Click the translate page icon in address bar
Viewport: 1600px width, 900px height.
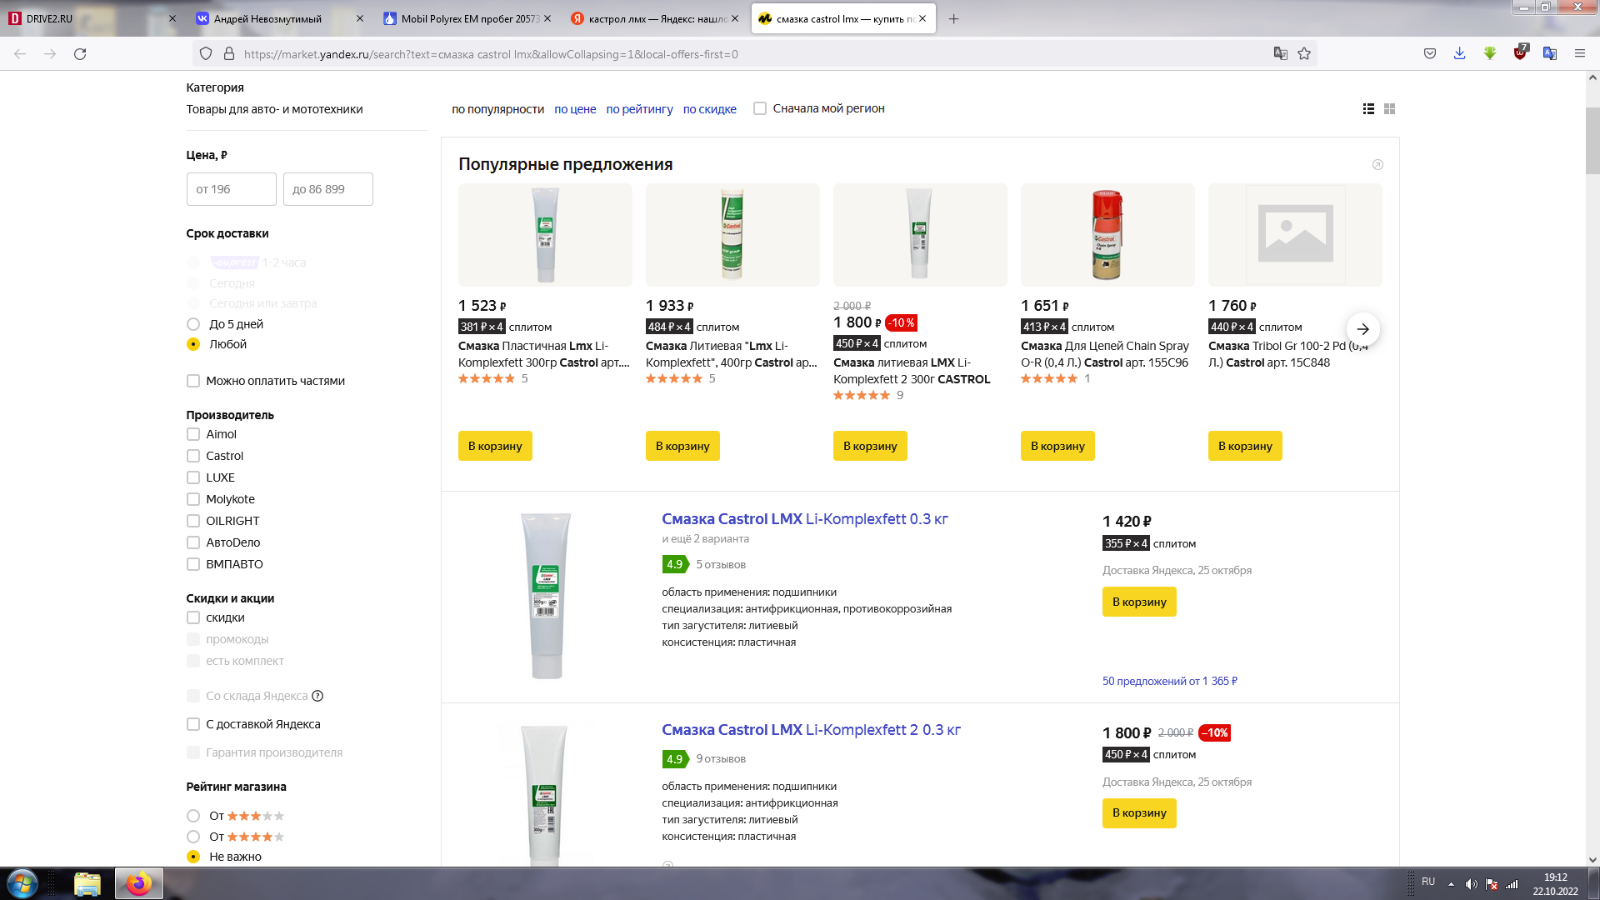pos(1280,54)
